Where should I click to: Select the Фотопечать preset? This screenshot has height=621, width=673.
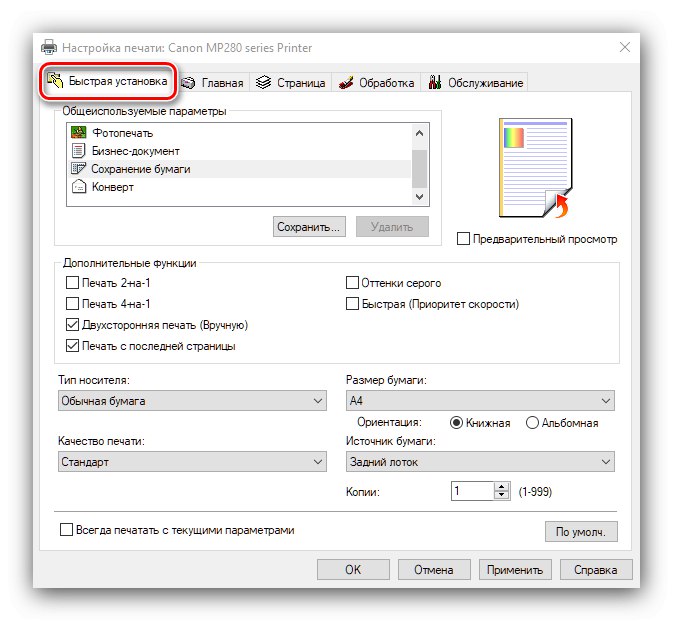[239, 133]
